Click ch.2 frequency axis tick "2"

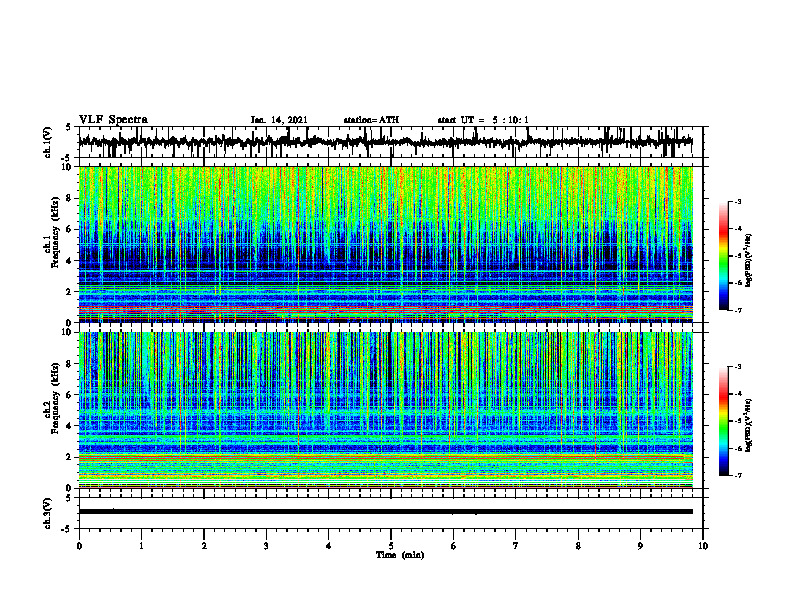[70, 457]
